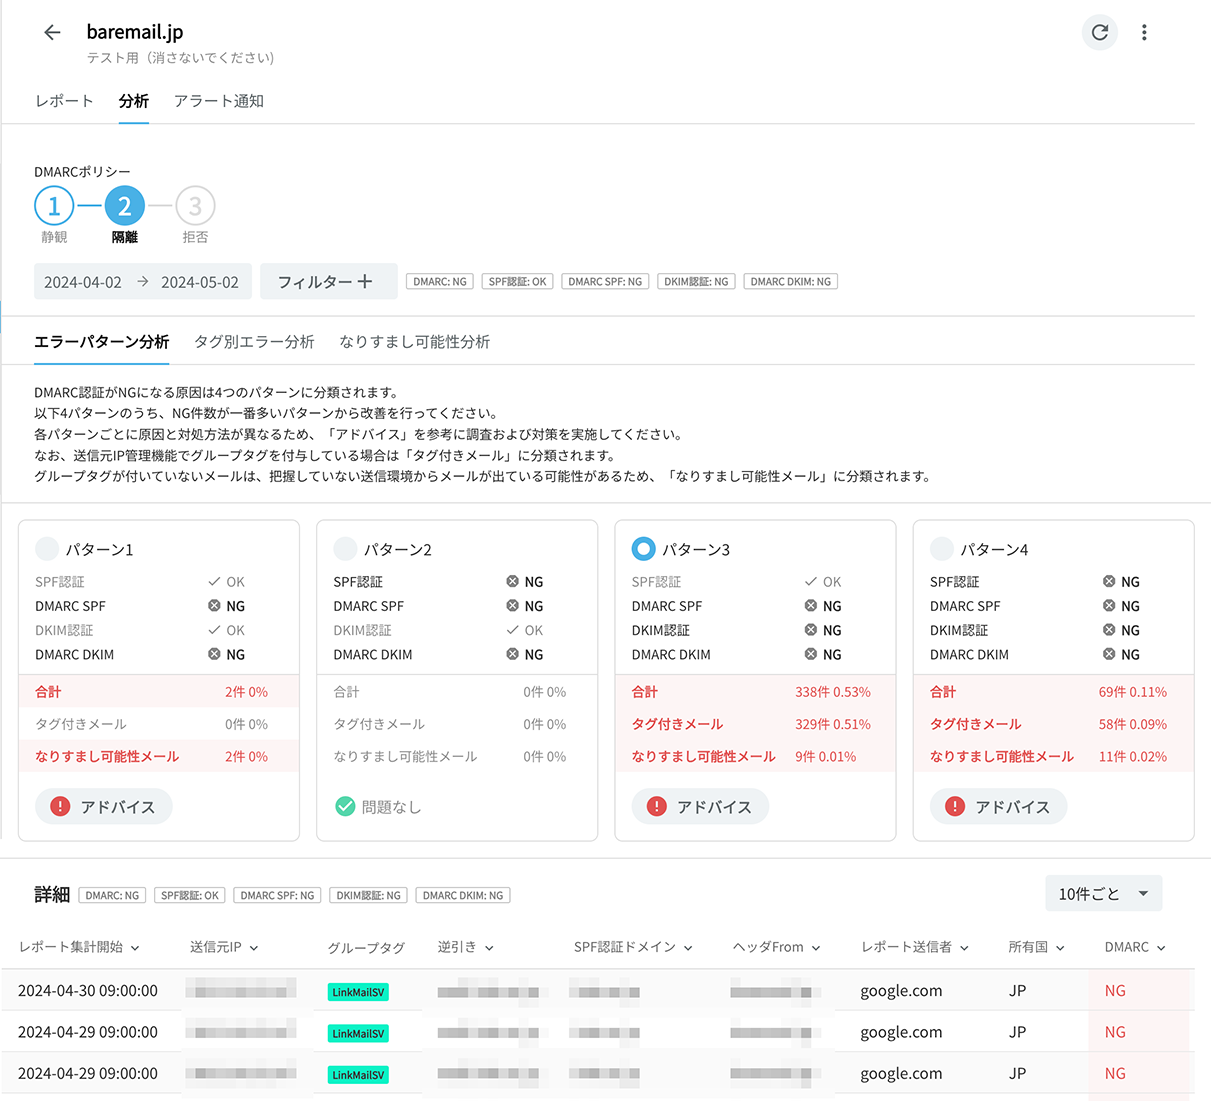
Task: Click NG result in the 2024-04-30 row
Action: click(x=1115, y=991)
